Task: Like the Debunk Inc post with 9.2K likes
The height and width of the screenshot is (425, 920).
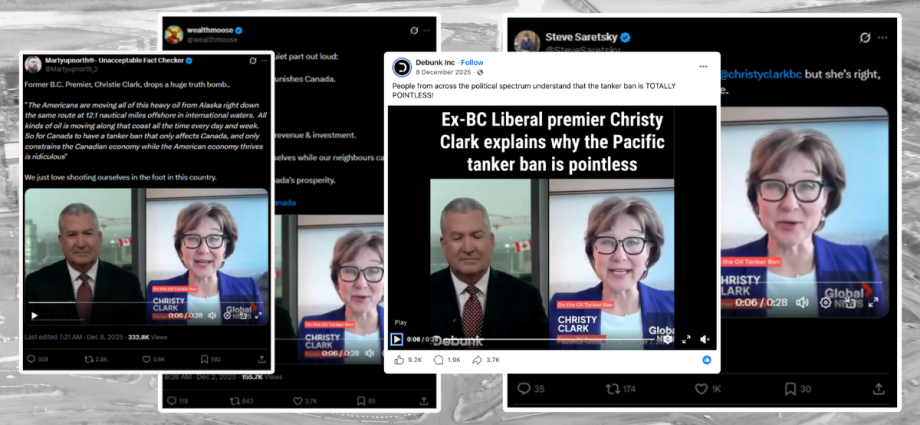Action: click(409, 360)
